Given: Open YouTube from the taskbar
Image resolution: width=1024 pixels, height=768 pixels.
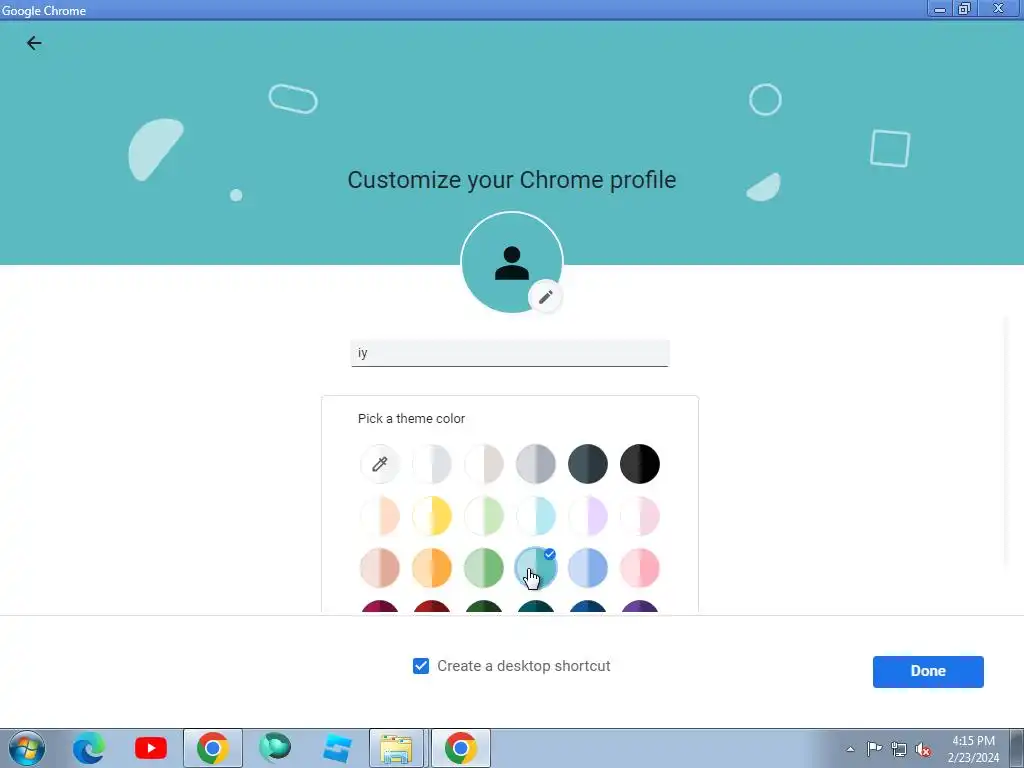Looking at the screenshot, I should pyautogui.click(x=151, y=748).
